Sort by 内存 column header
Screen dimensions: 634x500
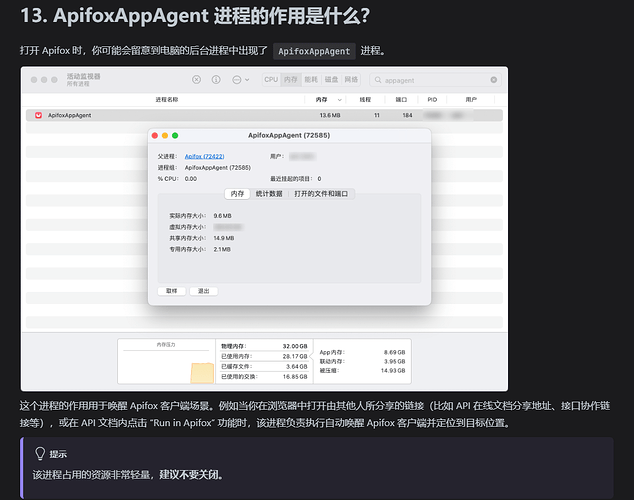[321, 99]
